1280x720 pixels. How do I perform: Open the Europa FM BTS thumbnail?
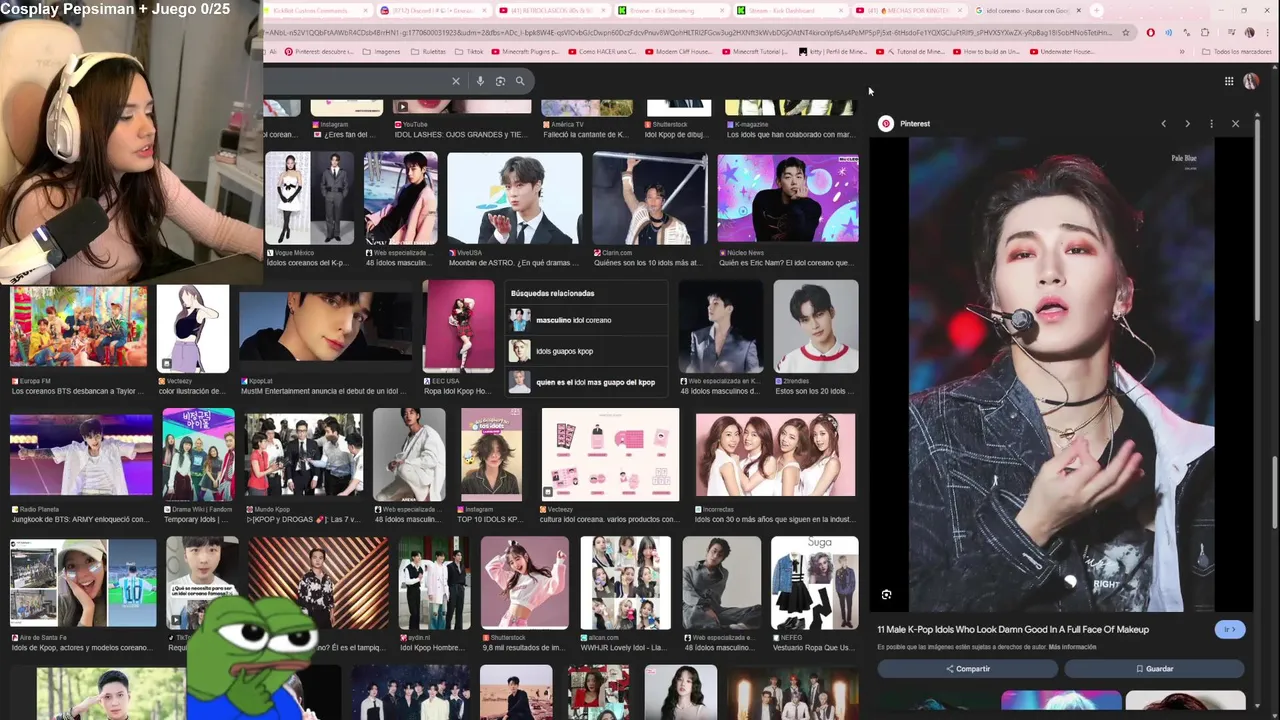[78, 327]
